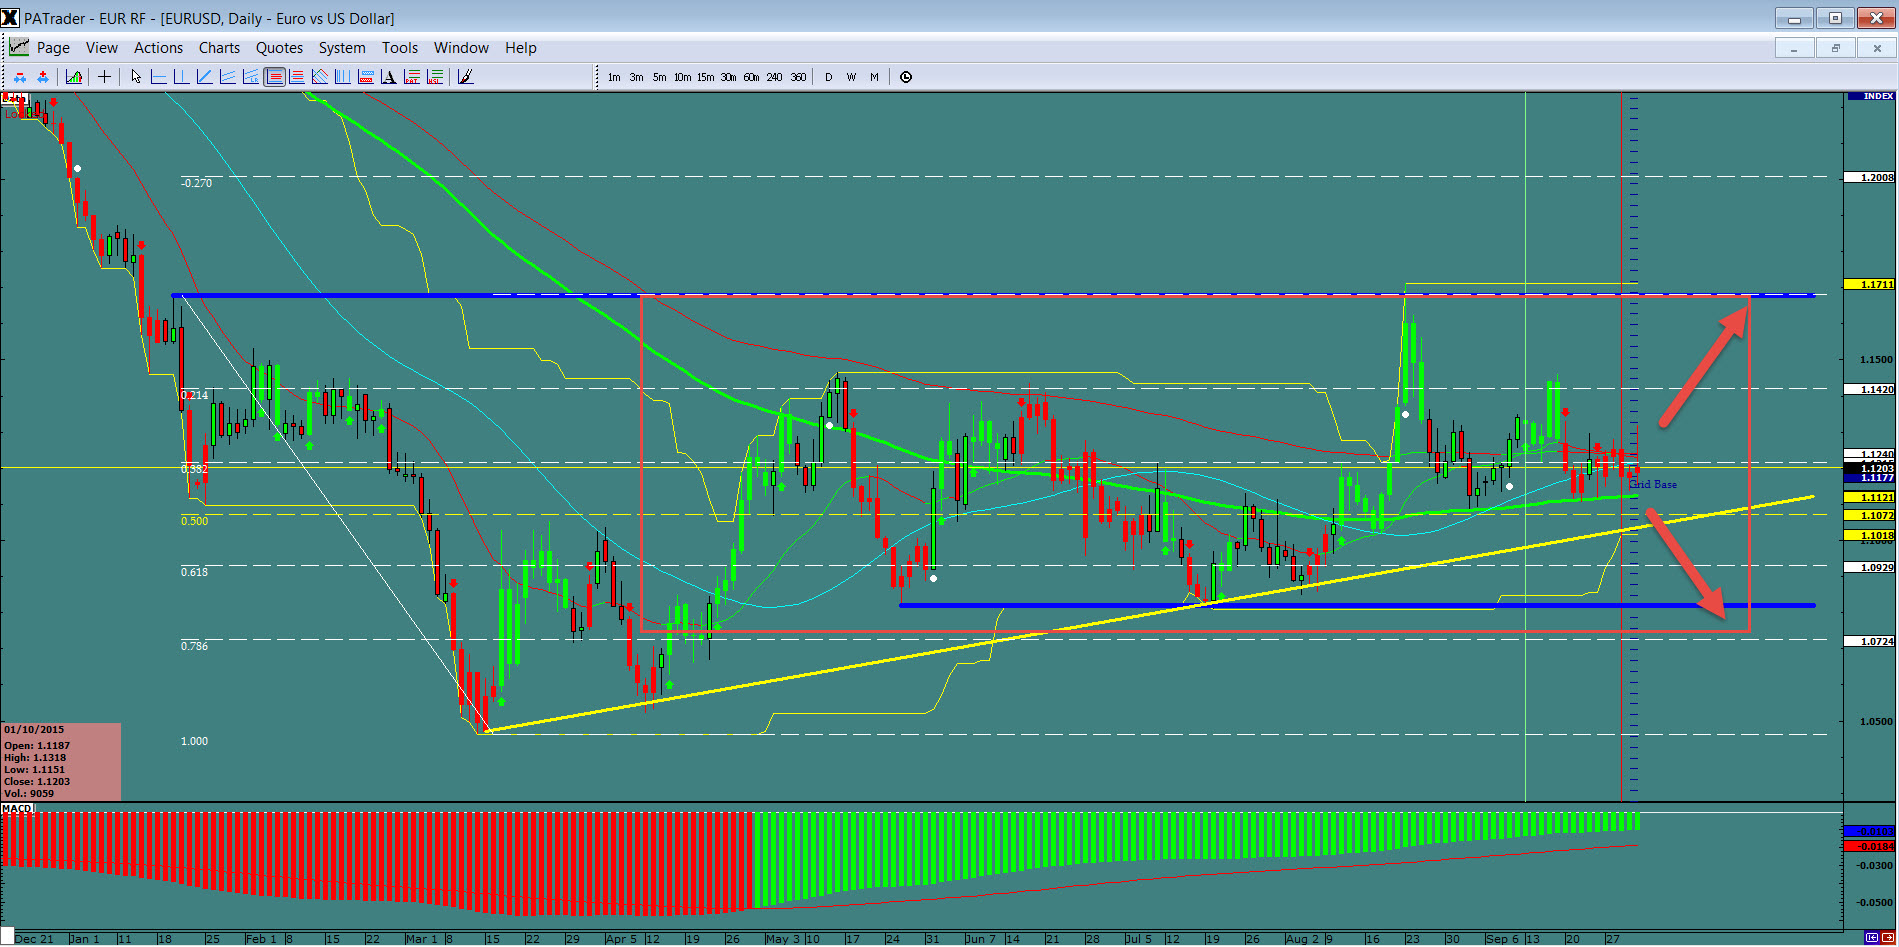Switch chart to 1m timeframe
Image resolution: width=1899 pixels, height=947 pixels.
click(614, 77)
